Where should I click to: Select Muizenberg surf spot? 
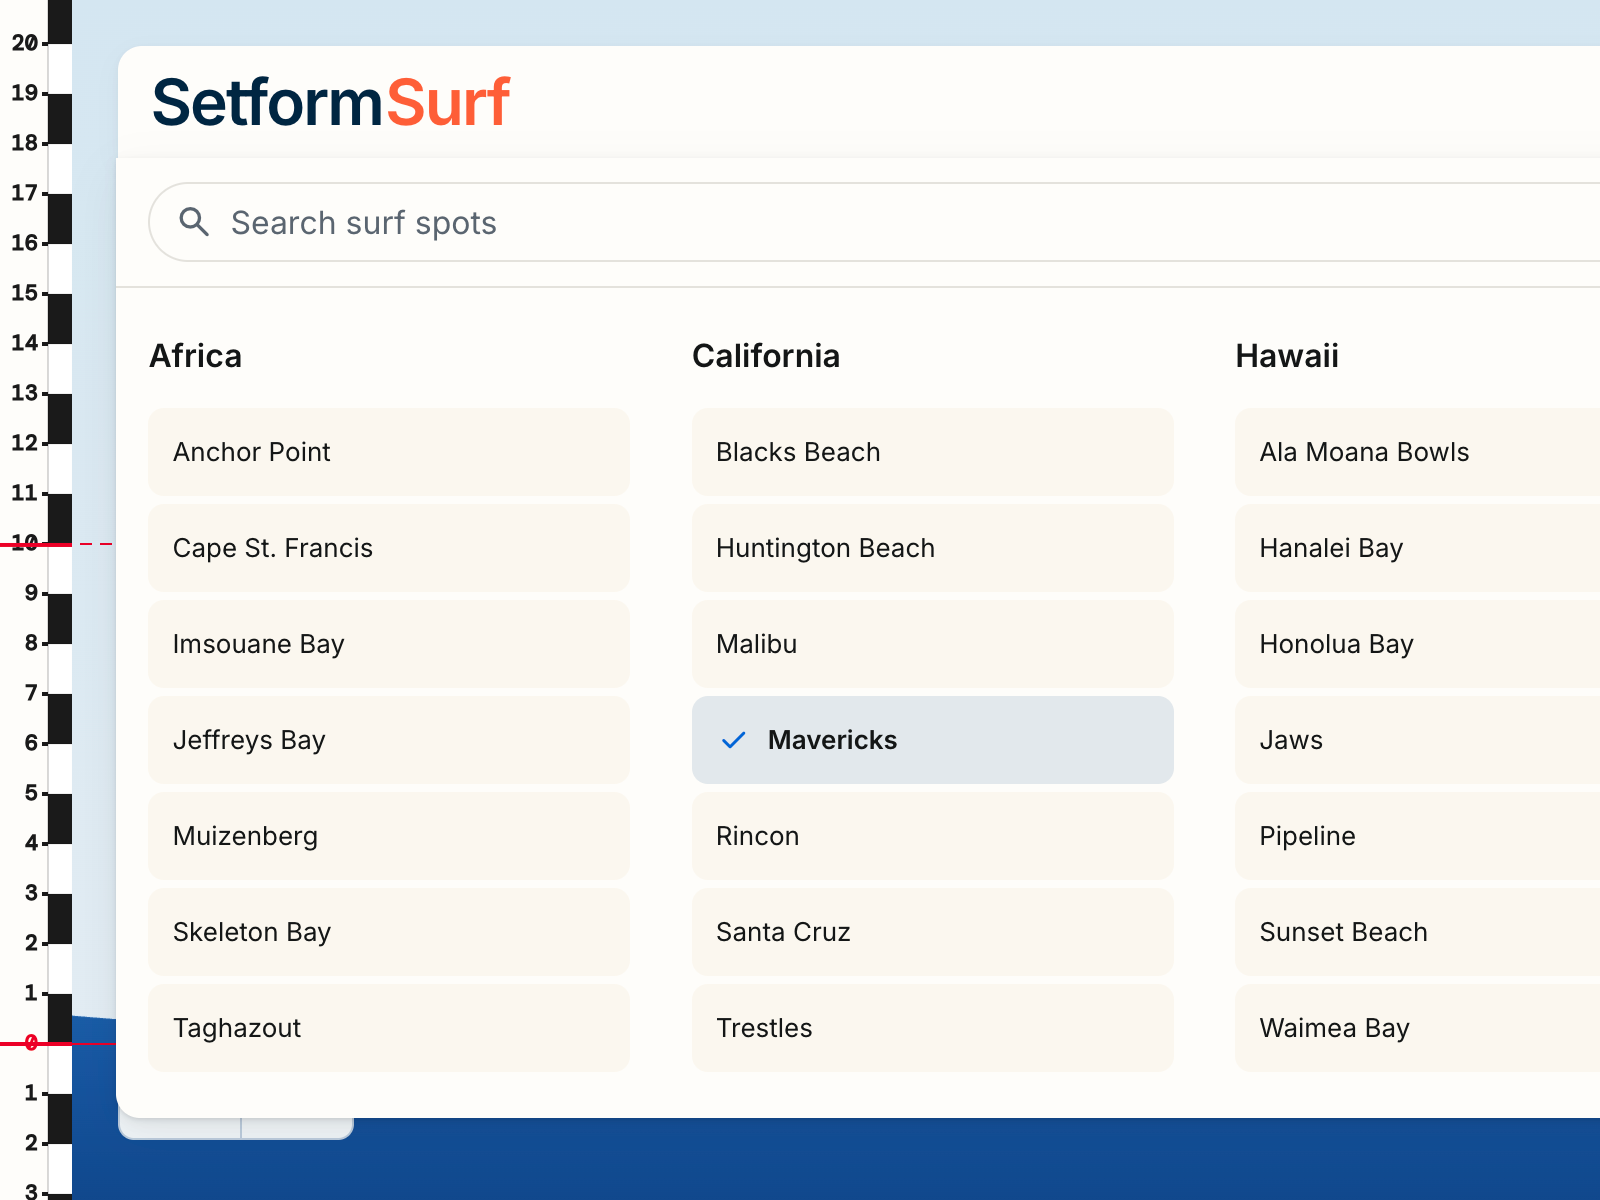click(x=389, y=836)
